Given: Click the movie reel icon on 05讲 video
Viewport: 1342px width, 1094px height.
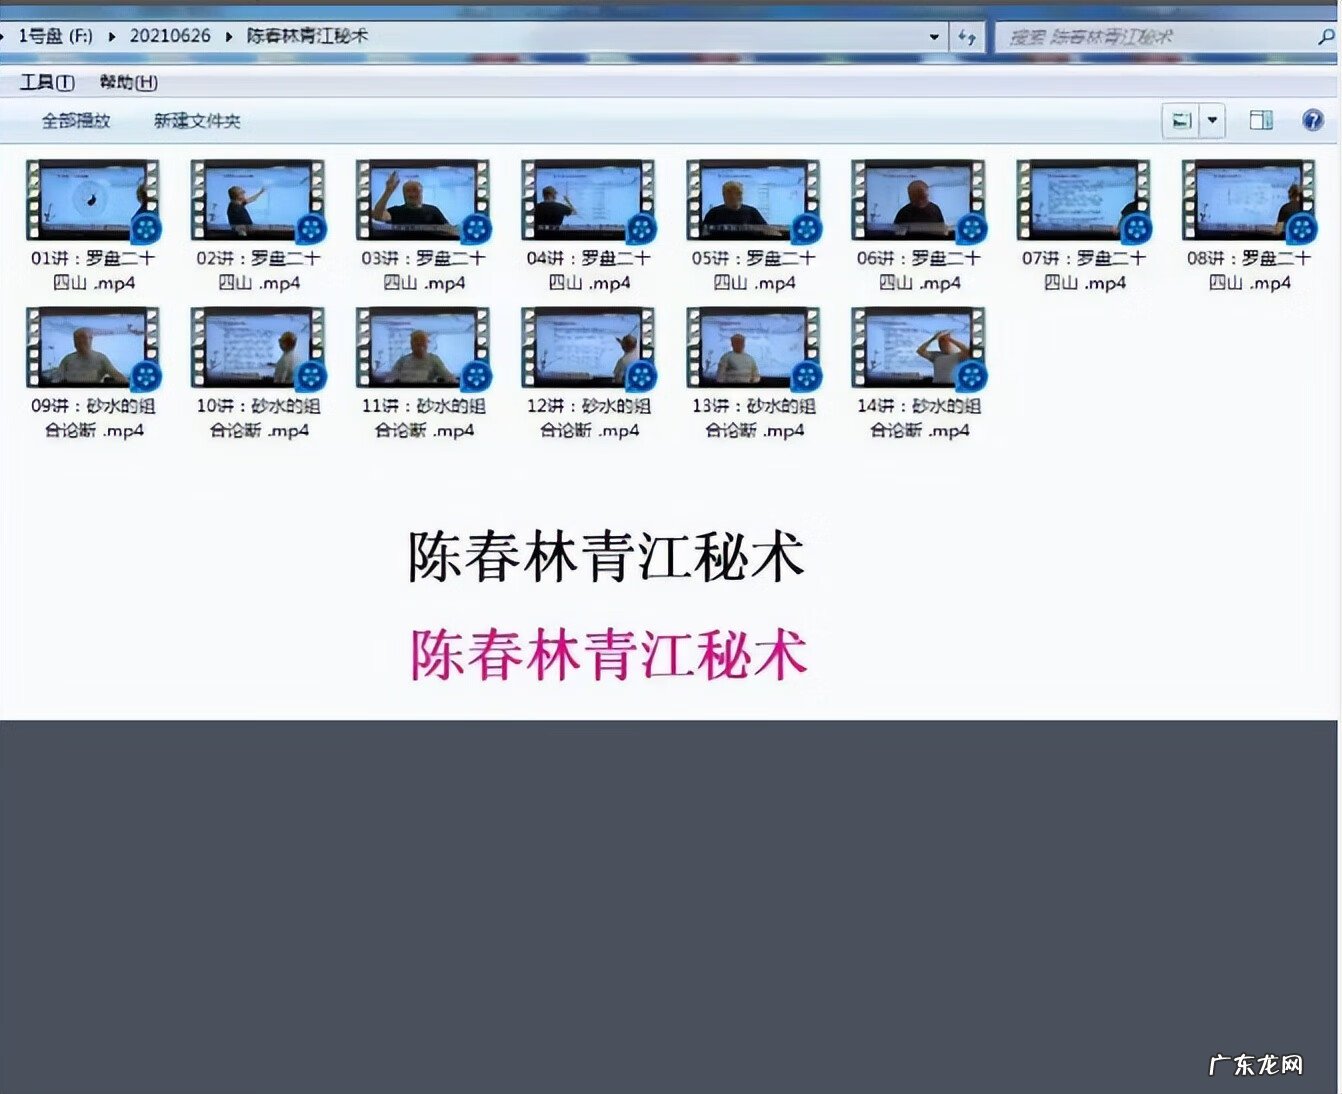Looking at the screenshot, I should point(805,230).
